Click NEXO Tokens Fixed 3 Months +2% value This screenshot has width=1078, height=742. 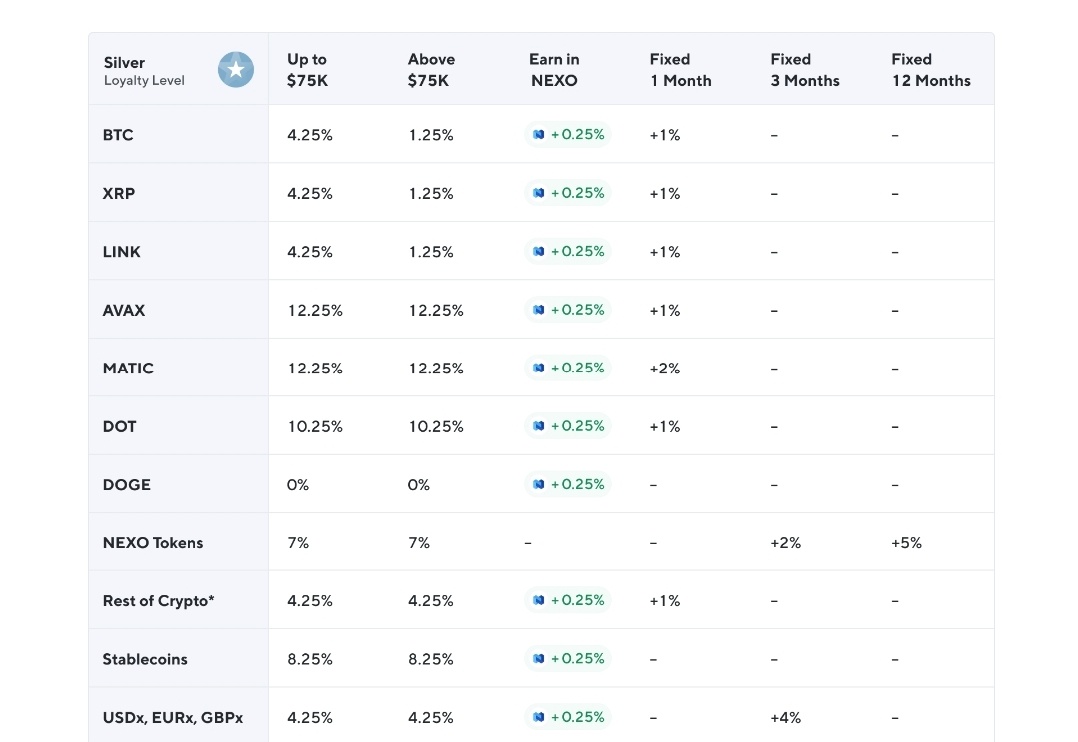pyautogui.click(x=786, y=543)
